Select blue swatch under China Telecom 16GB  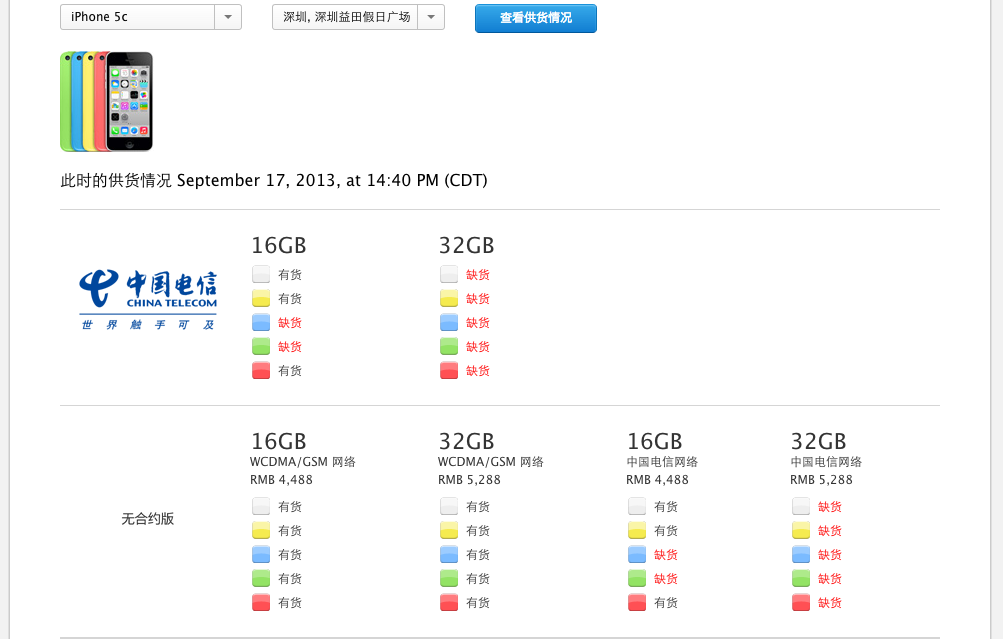tap(261, 322)
